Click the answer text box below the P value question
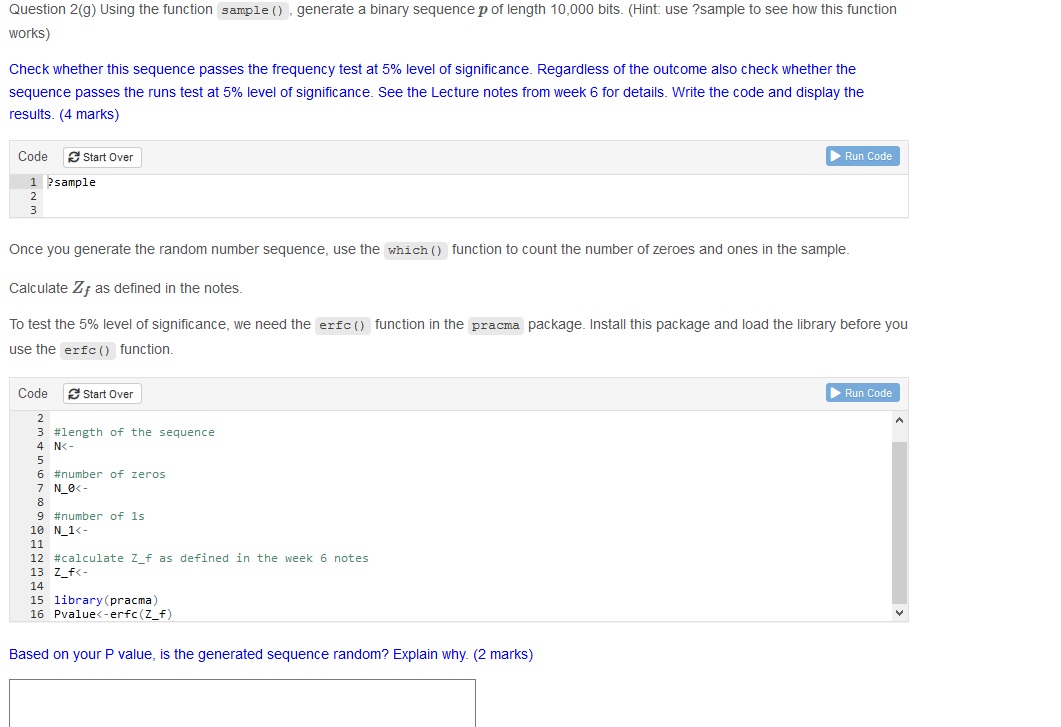The height and width of the screenshot is (727, 1061). [x=240, y=703]
